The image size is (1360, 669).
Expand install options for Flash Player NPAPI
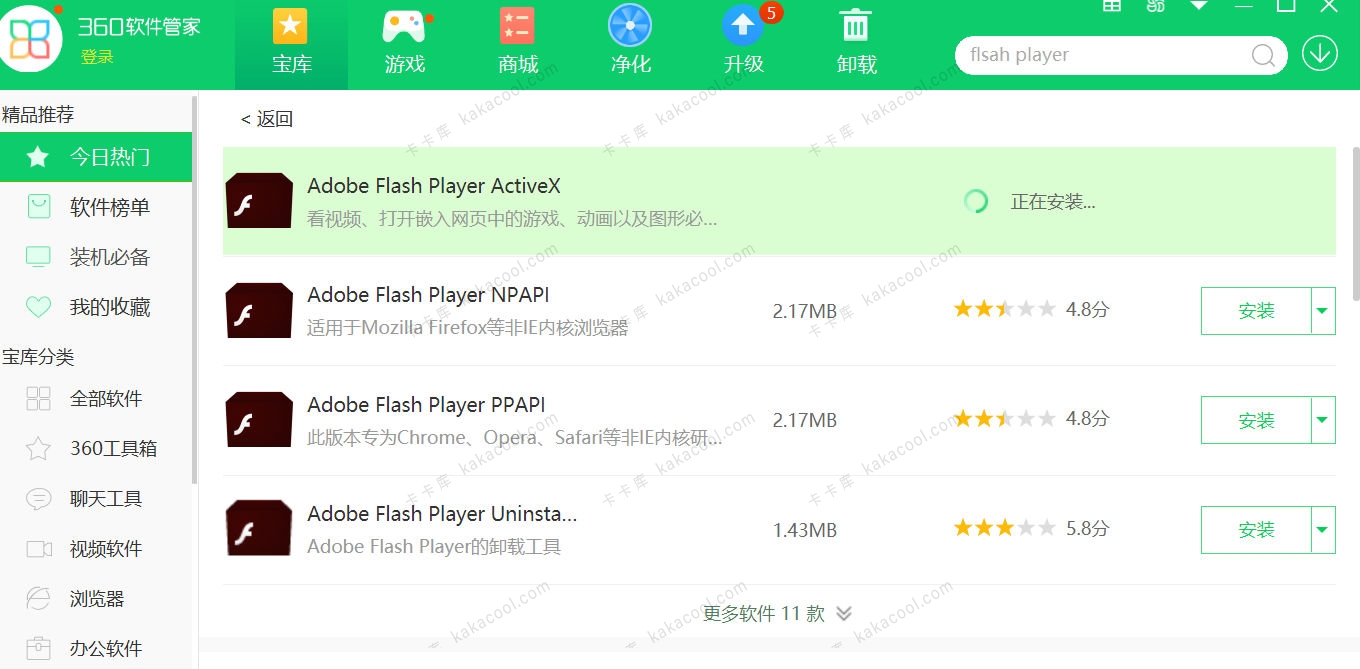[x=1323, y=311]
